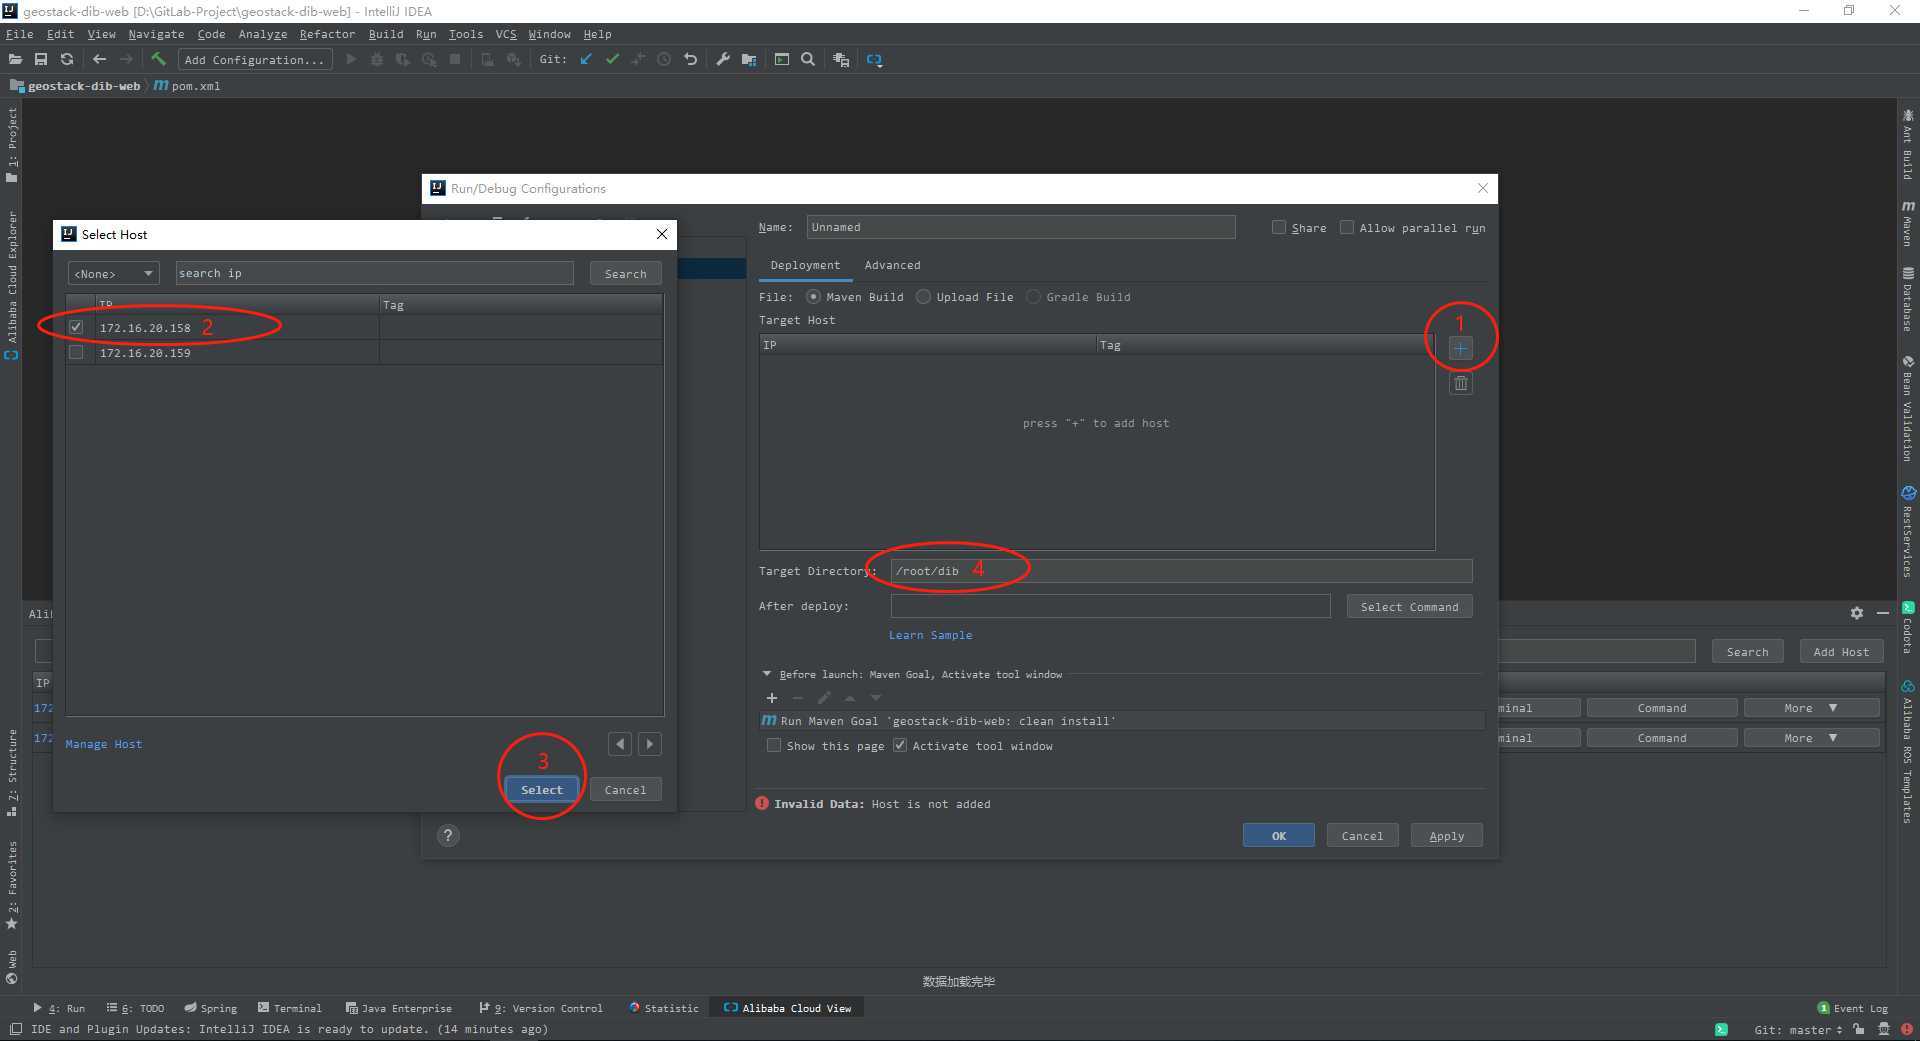Click the Search button in Select Host
The width and height of the screenshot is (1920, 1041).
[625, 273]
